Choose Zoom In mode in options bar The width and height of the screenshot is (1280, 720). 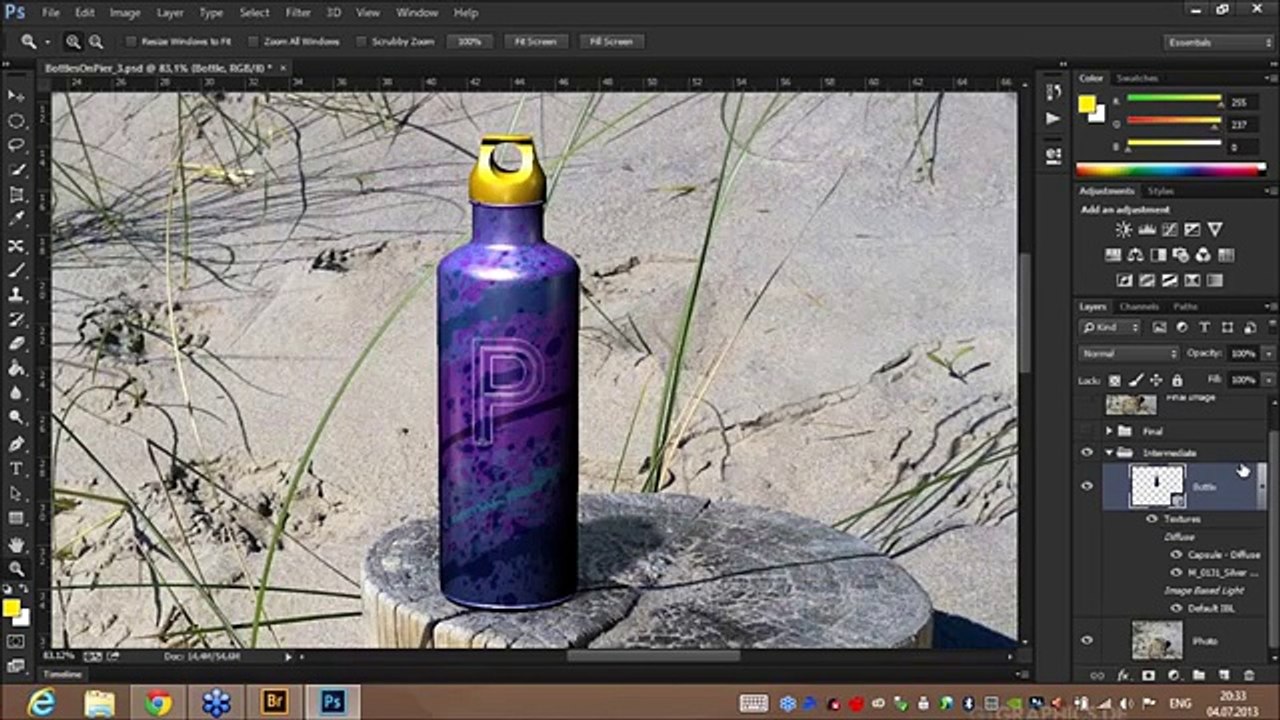point(73,42)
